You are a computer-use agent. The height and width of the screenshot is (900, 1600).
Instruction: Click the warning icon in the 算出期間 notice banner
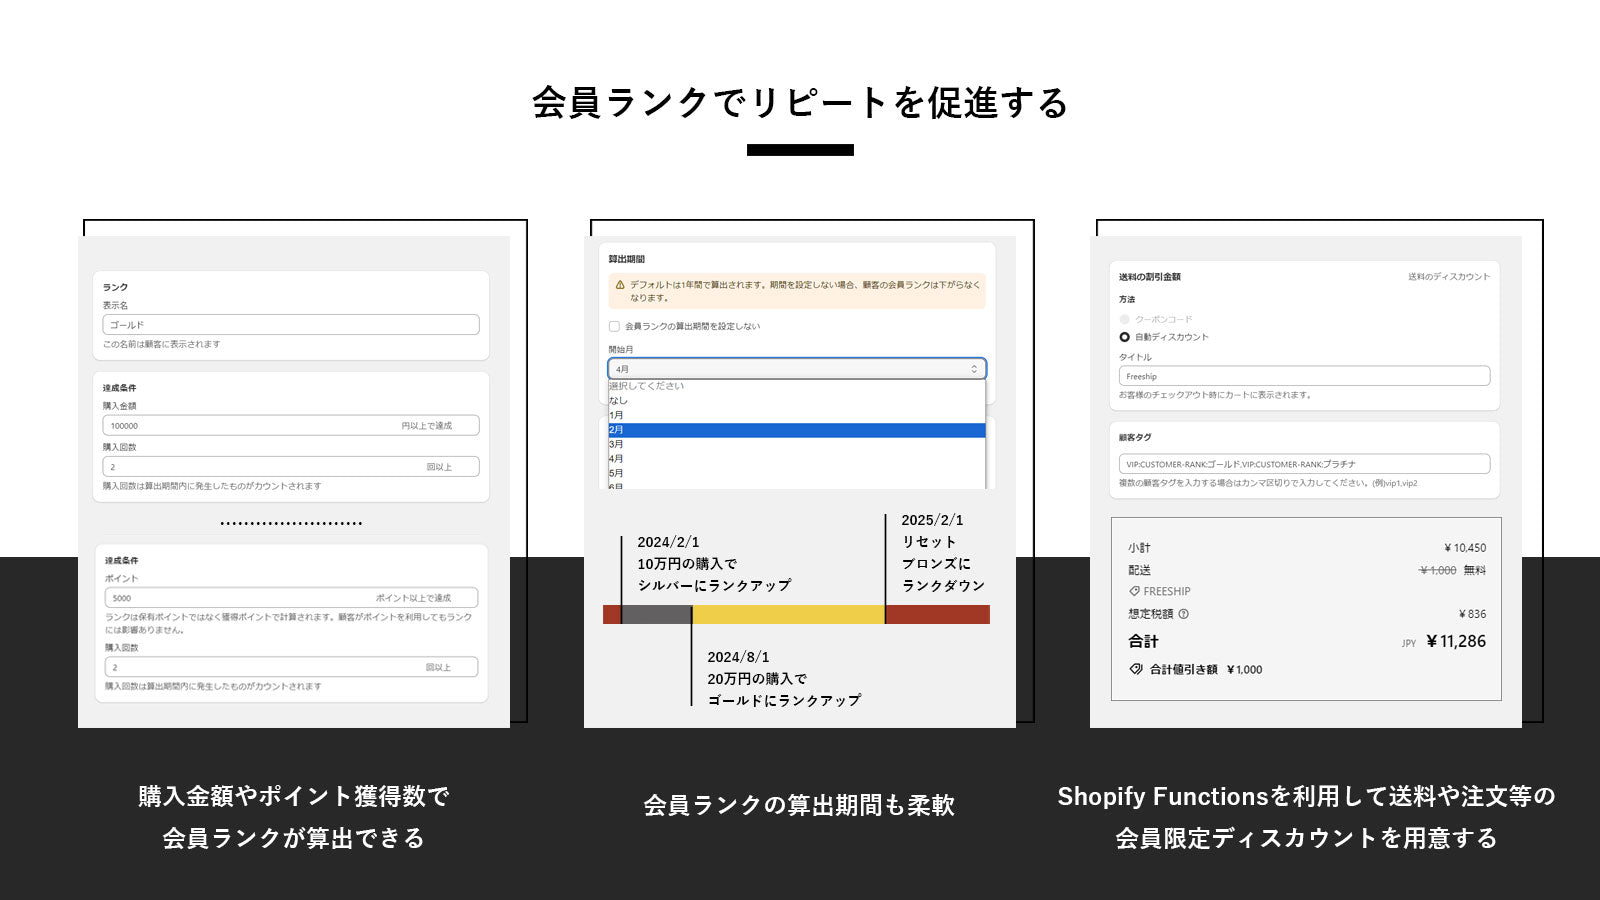tap(620, 284)
